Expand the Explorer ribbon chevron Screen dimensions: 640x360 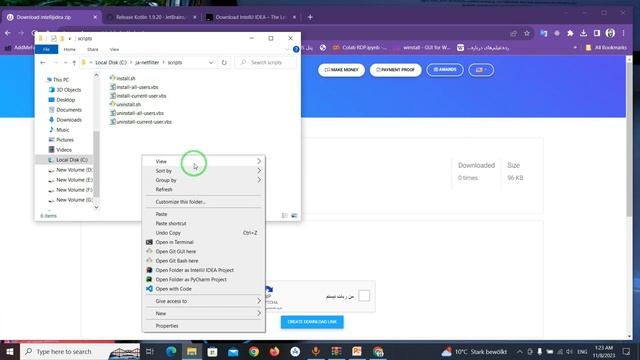pos(287,49)
